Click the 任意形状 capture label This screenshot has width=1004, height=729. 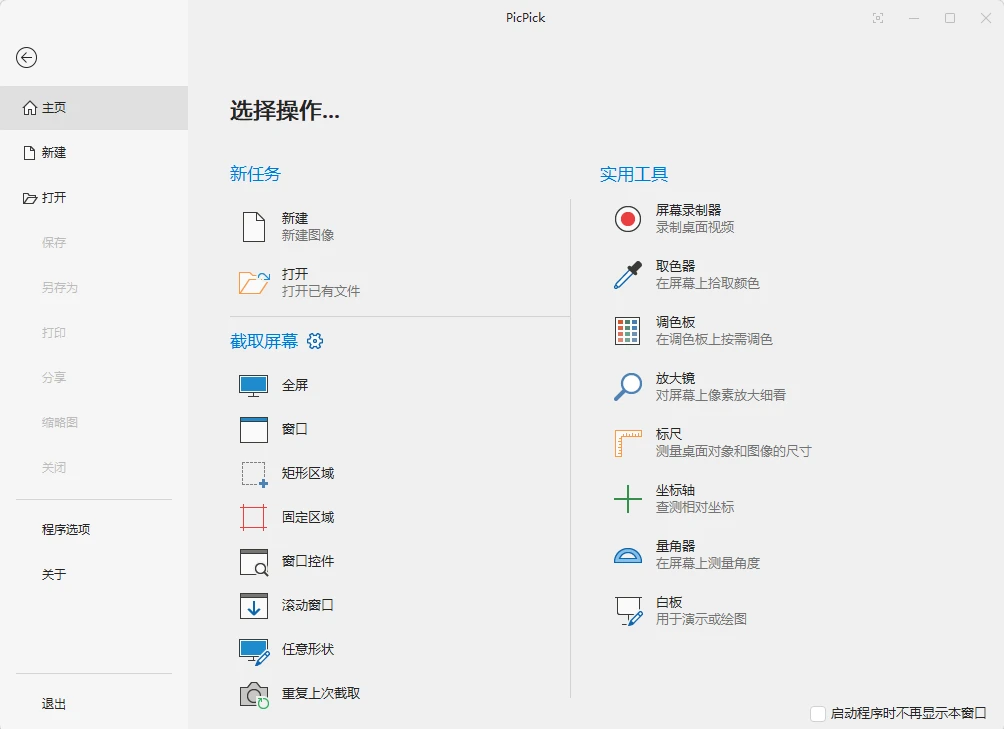[308, 649]
